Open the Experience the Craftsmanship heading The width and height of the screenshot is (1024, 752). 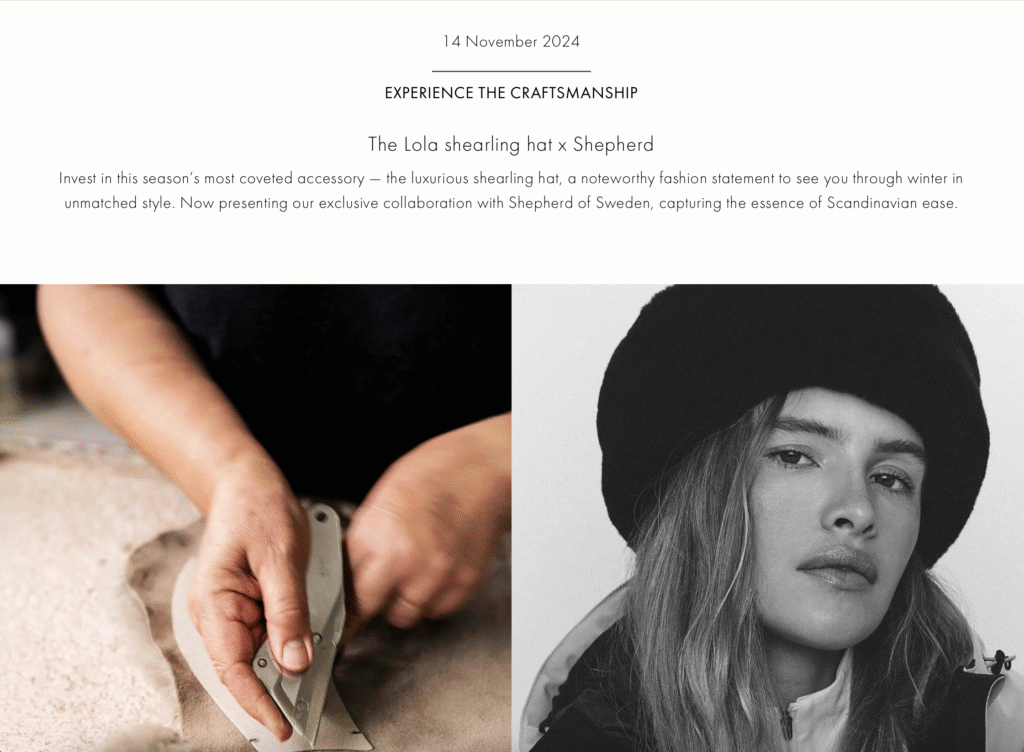click(x=511, y=93)
